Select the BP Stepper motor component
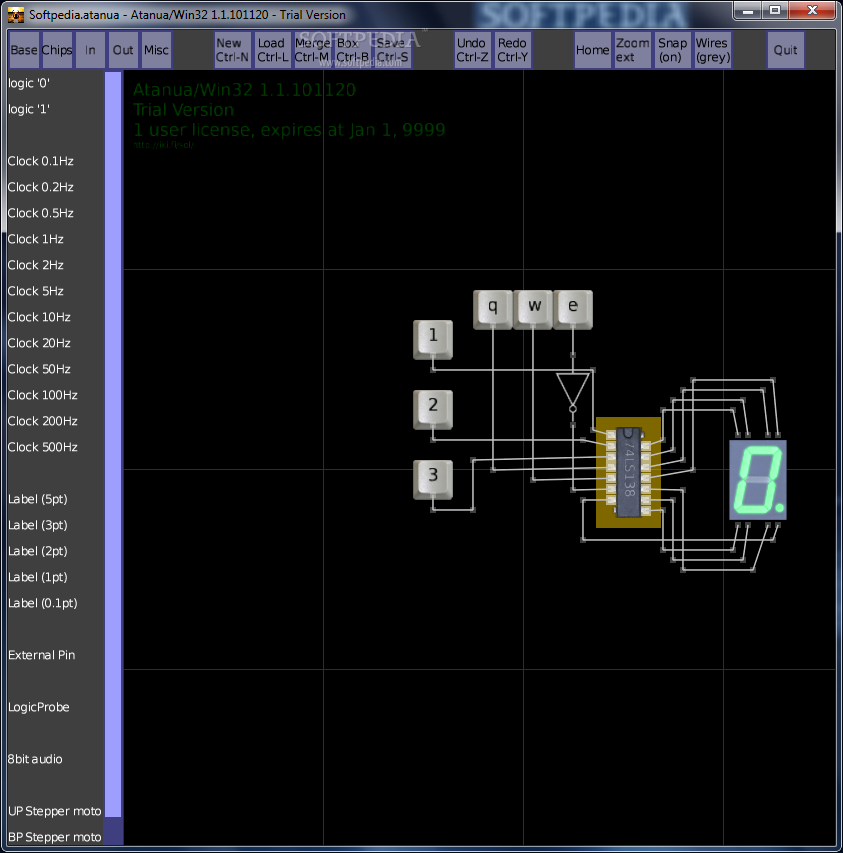This screenshot has width=843, height=853. 54,837
